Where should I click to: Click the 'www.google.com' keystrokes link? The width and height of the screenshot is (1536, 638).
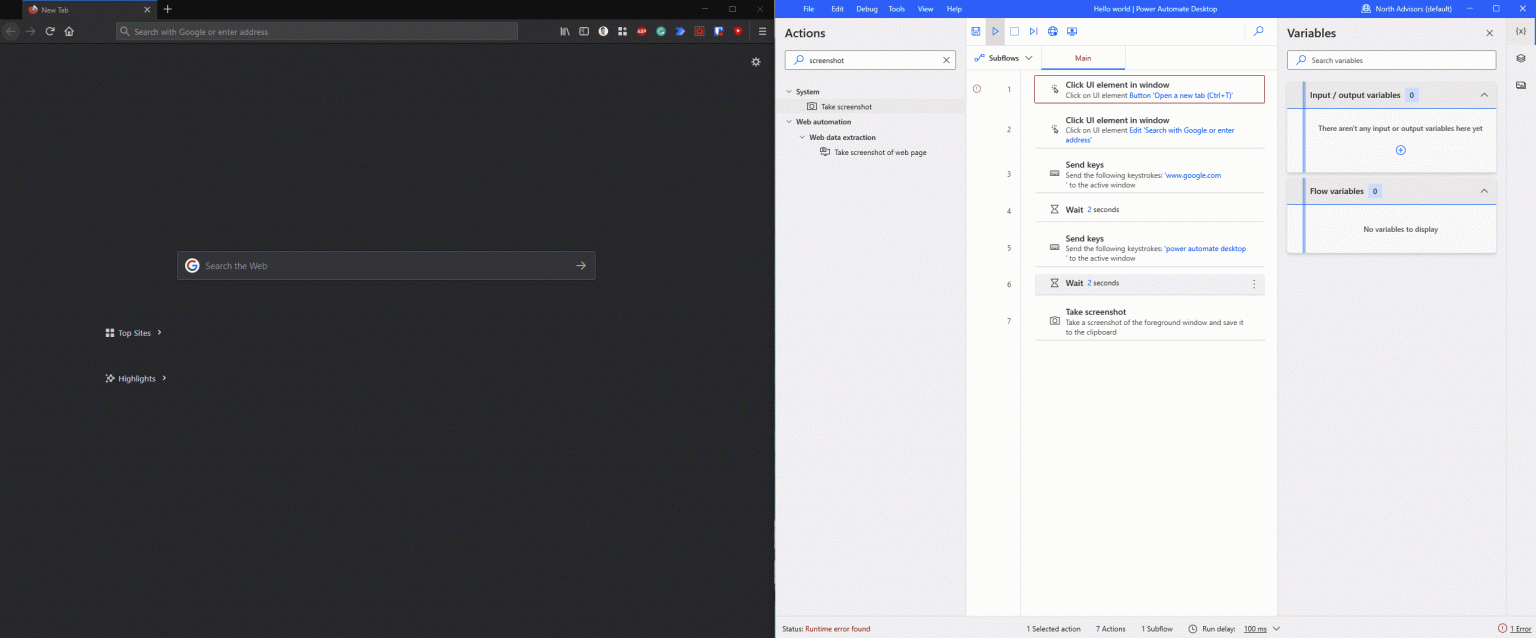1193,175
